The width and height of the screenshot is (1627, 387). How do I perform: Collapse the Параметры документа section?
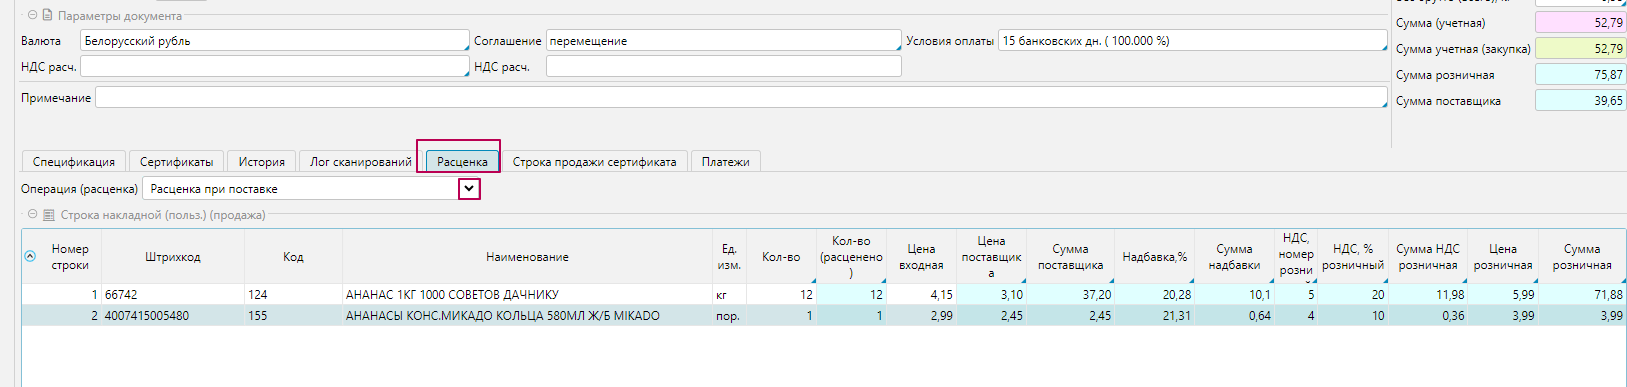[x=33, y=15]
